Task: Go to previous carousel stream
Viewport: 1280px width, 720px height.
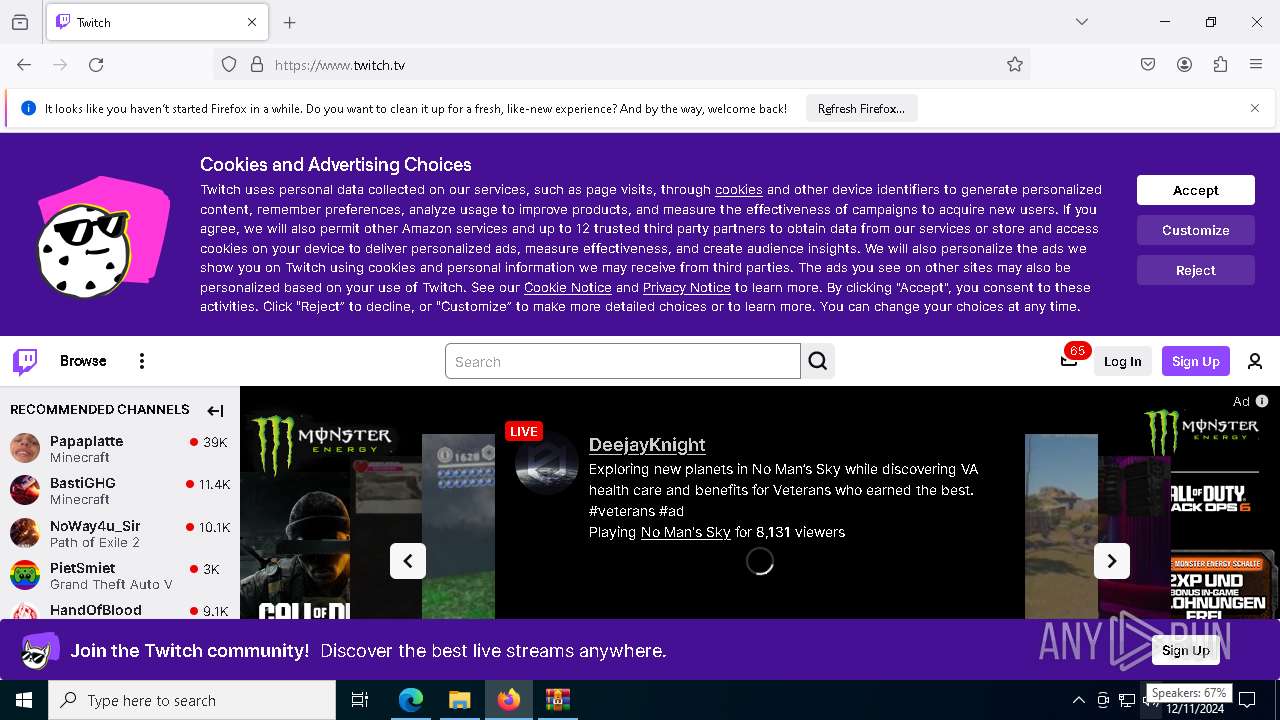Action: point(408,561)
